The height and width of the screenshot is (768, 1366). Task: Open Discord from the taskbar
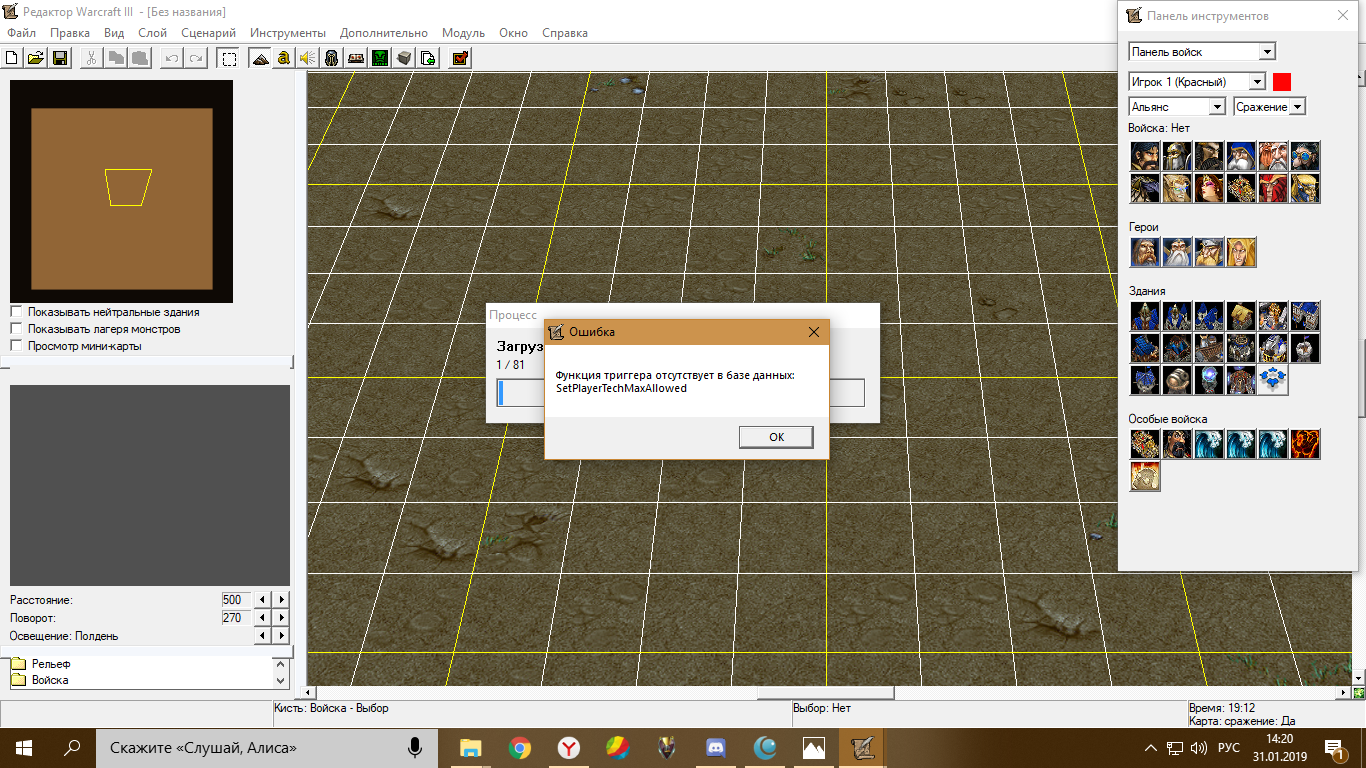point(715,747)
